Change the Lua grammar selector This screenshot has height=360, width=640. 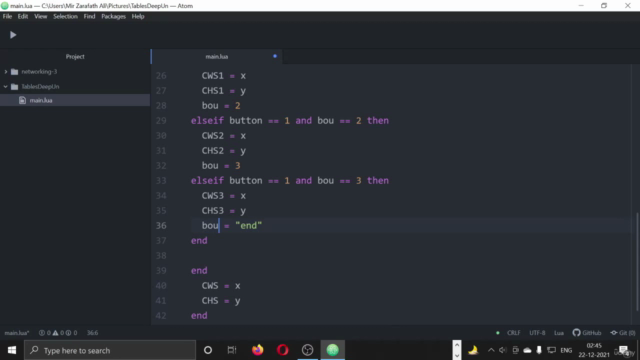[559, 333]
